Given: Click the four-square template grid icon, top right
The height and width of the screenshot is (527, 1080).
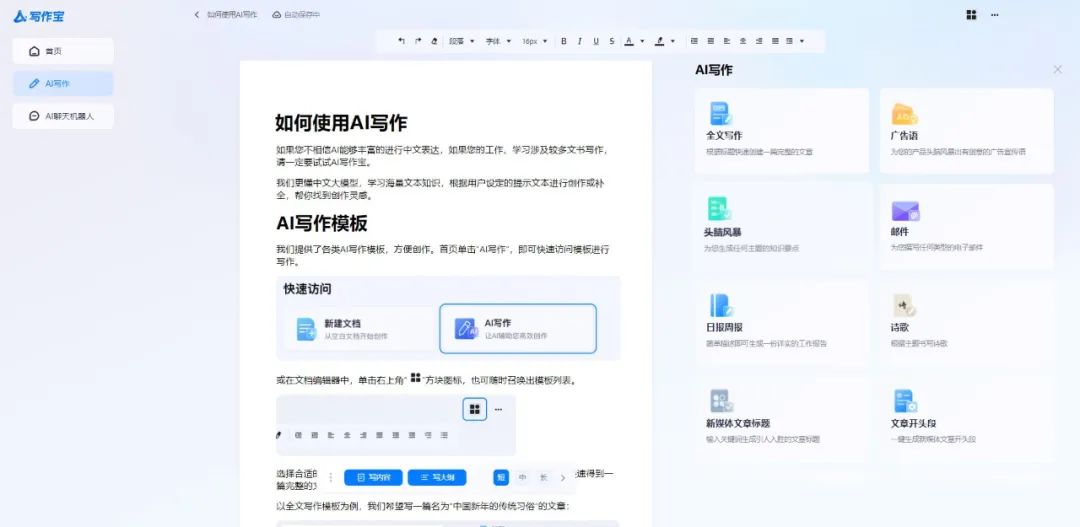Looking at the screenshot, I should 971,14.
